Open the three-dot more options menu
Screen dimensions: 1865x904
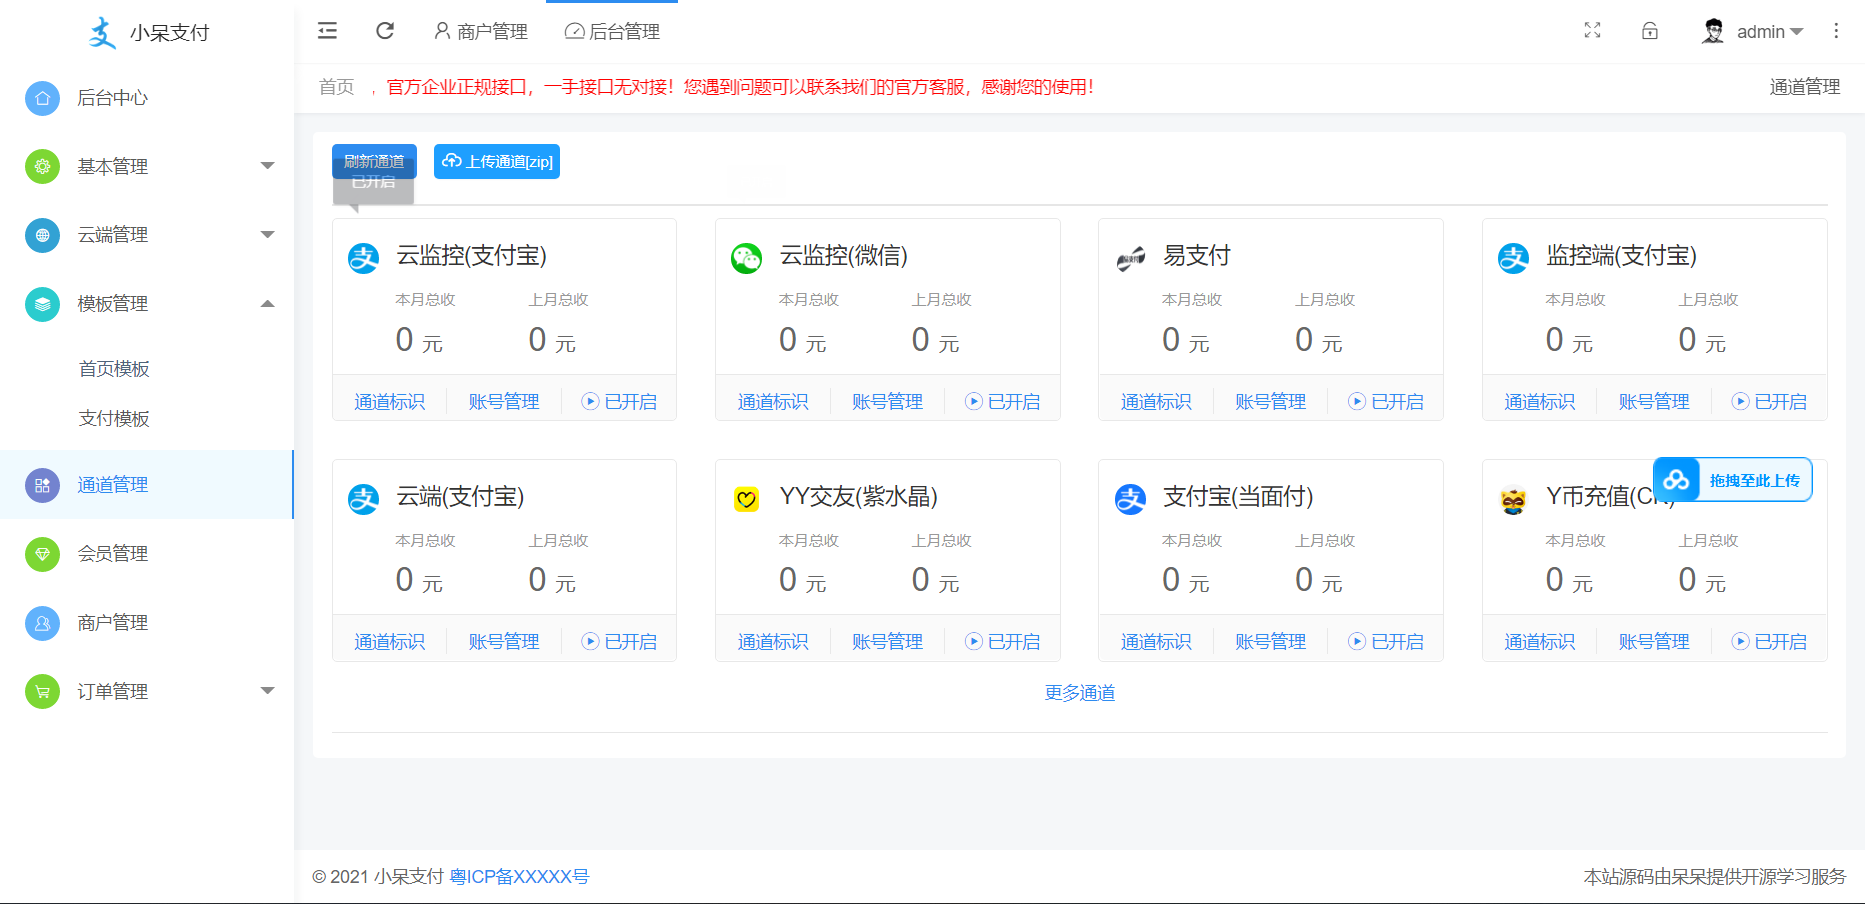click(x=1836, y=31)
